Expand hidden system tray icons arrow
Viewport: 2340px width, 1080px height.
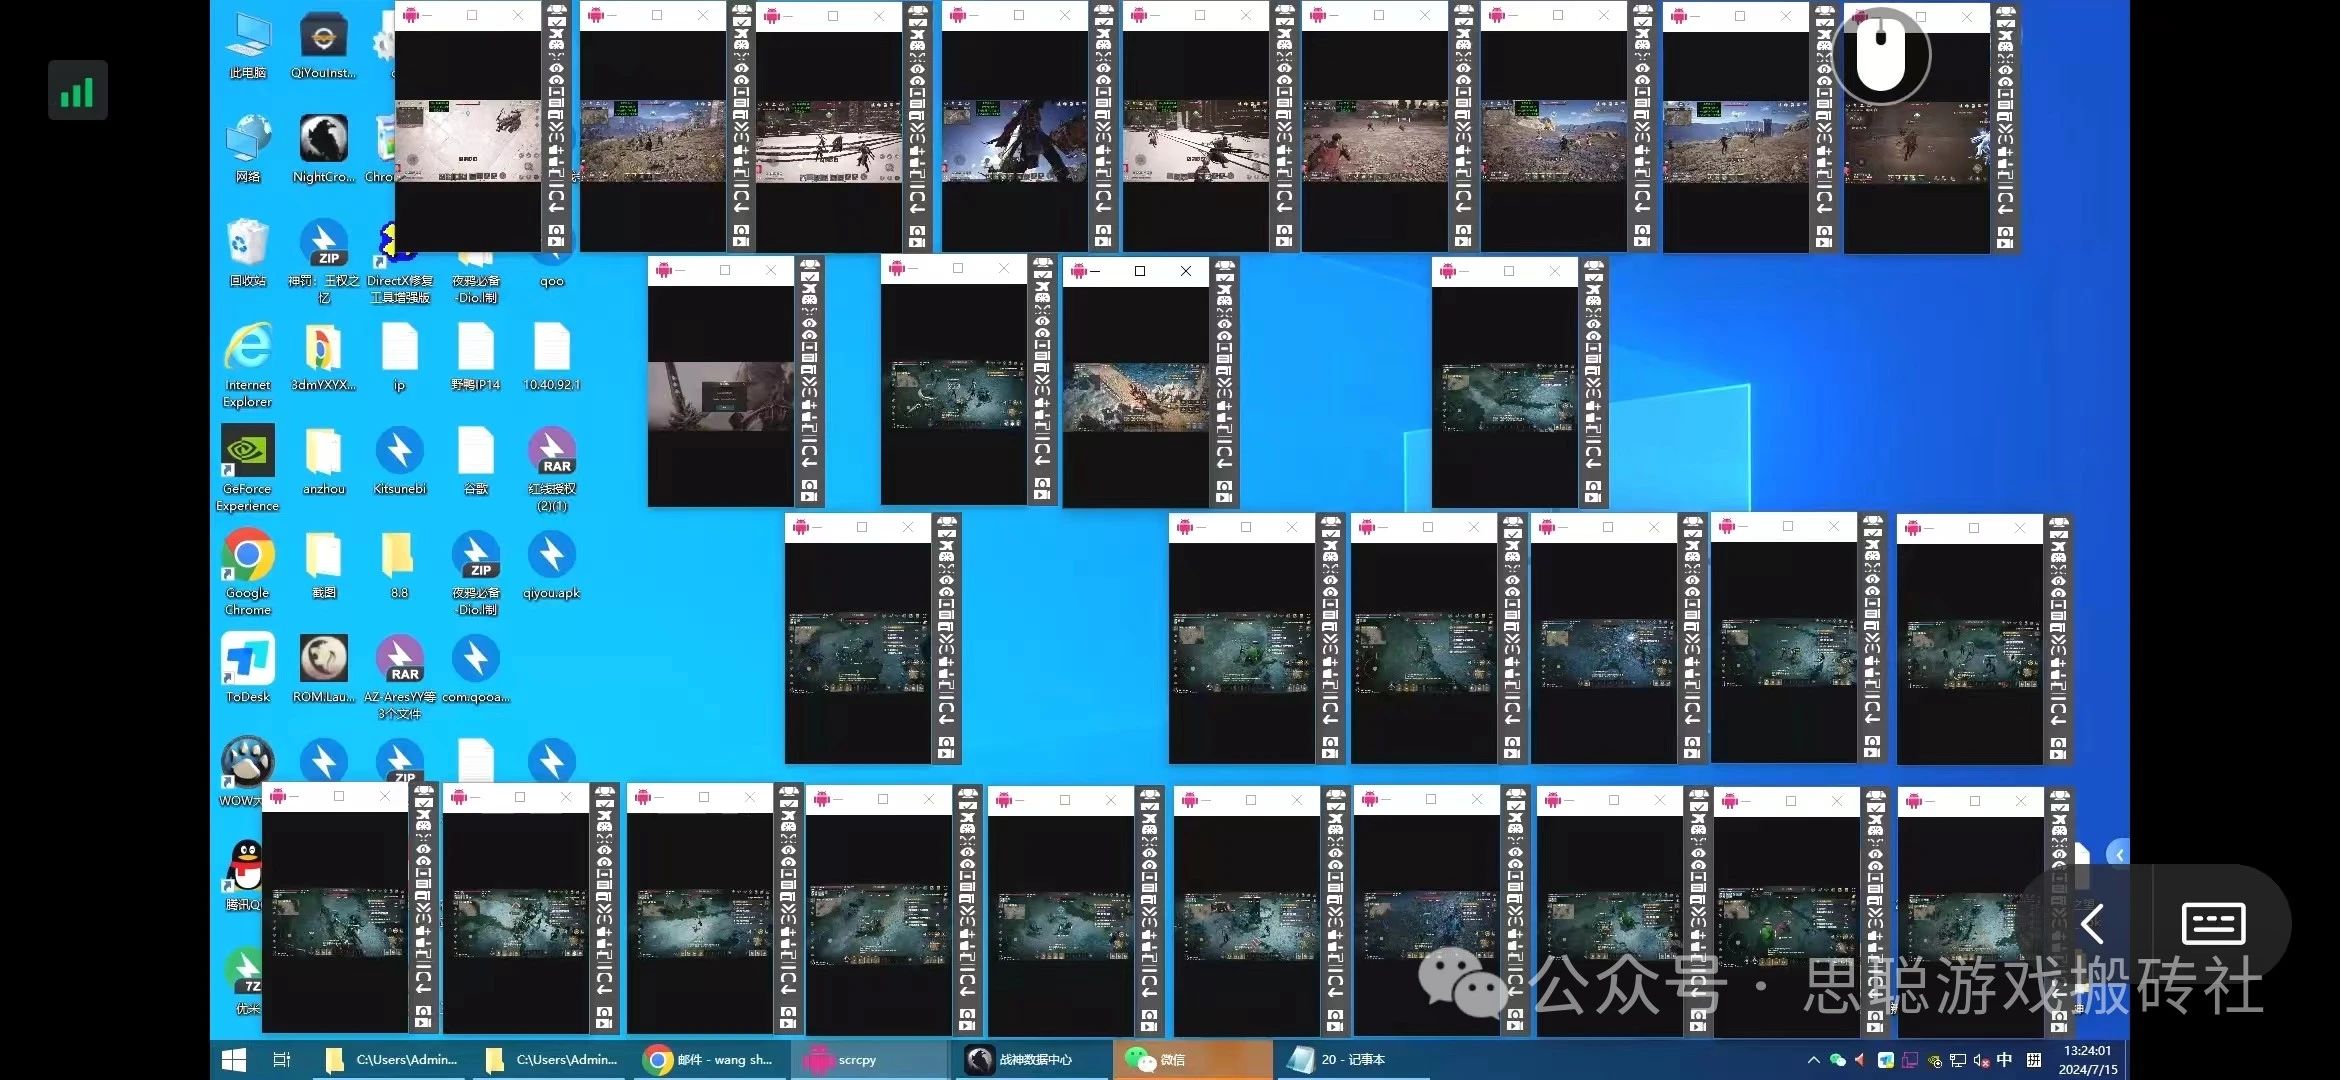tap(1813, 1060)
